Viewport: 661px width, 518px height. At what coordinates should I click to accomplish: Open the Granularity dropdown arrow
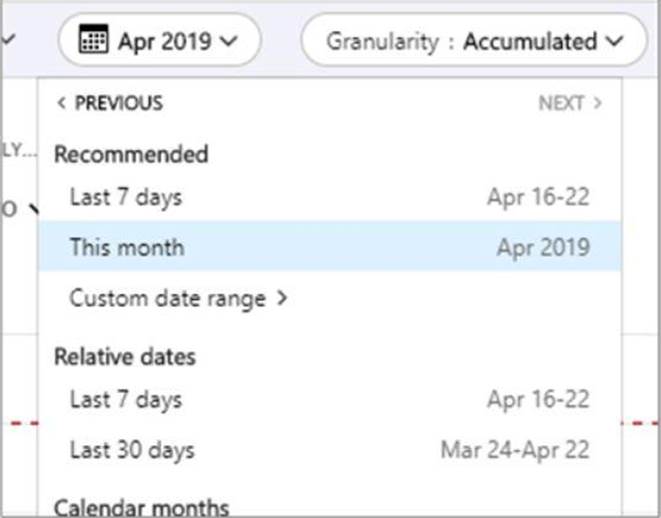614,42
